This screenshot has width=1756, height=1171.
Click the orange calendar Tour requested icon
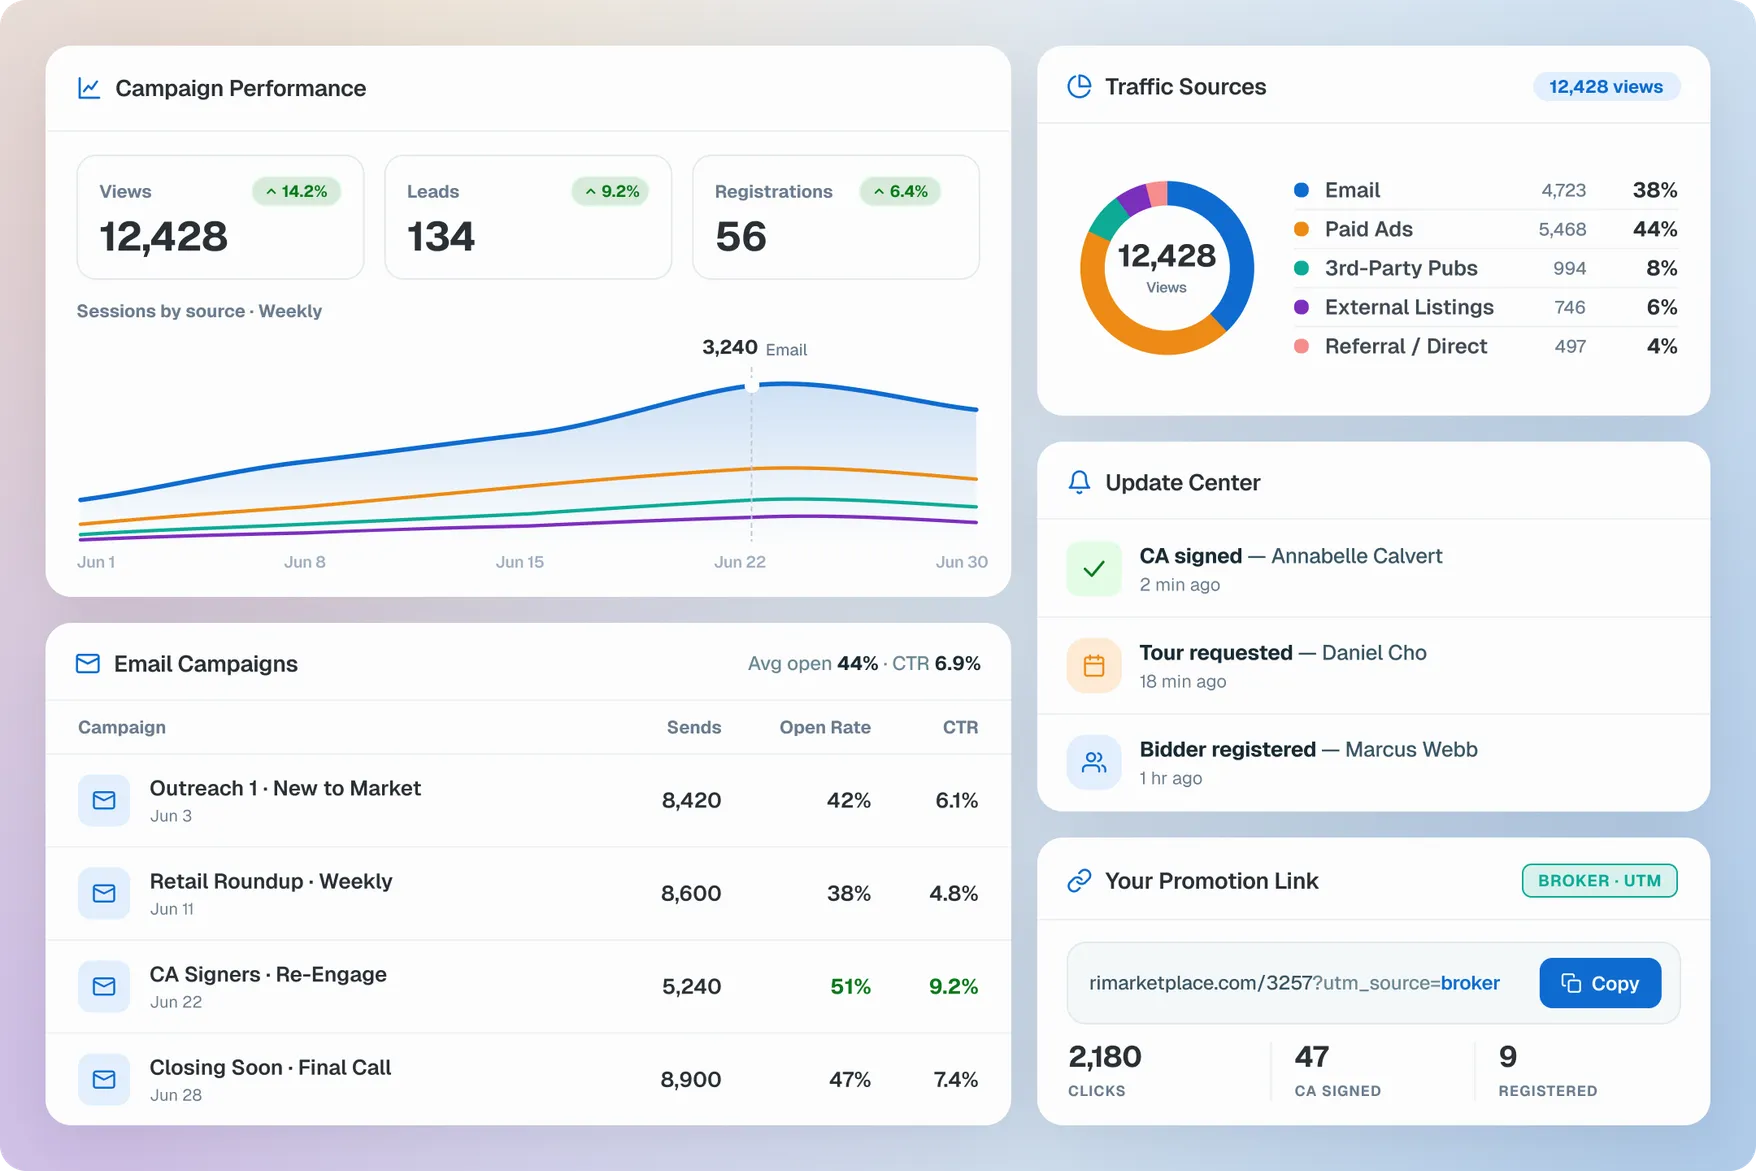pos(1094,666)
